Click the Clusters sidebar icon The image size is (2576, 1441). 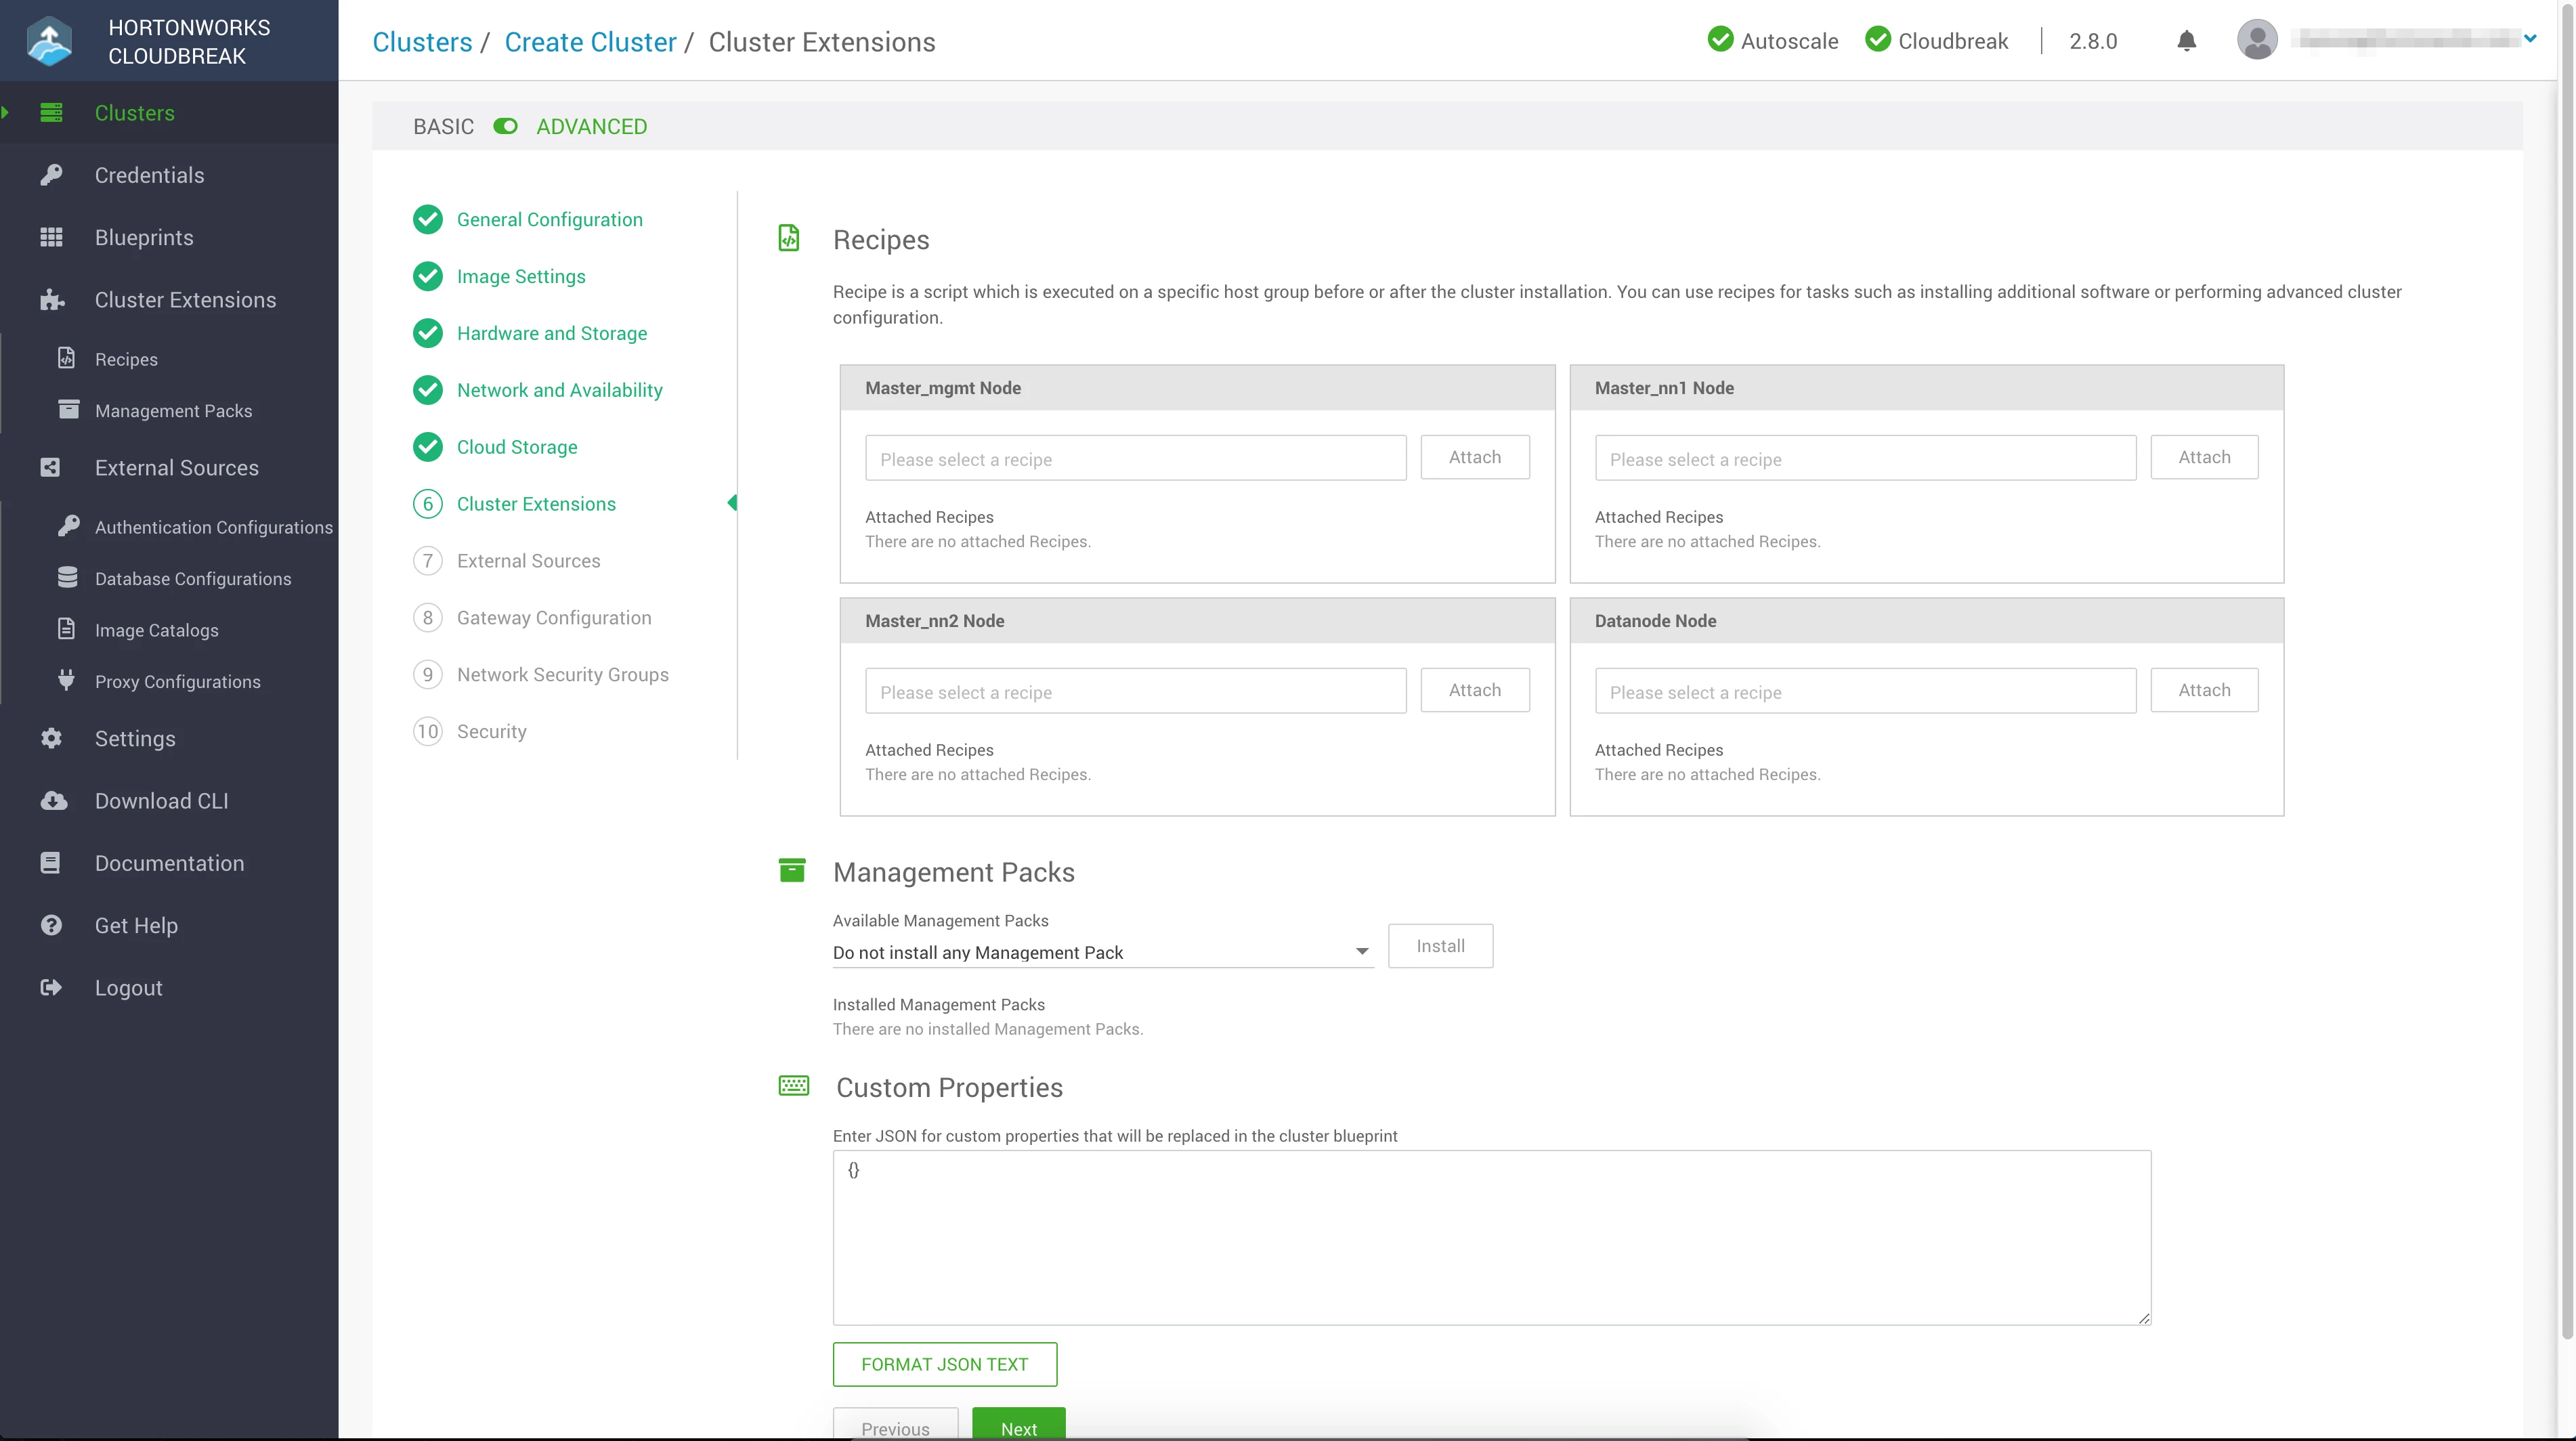click(x=51, y=112)
